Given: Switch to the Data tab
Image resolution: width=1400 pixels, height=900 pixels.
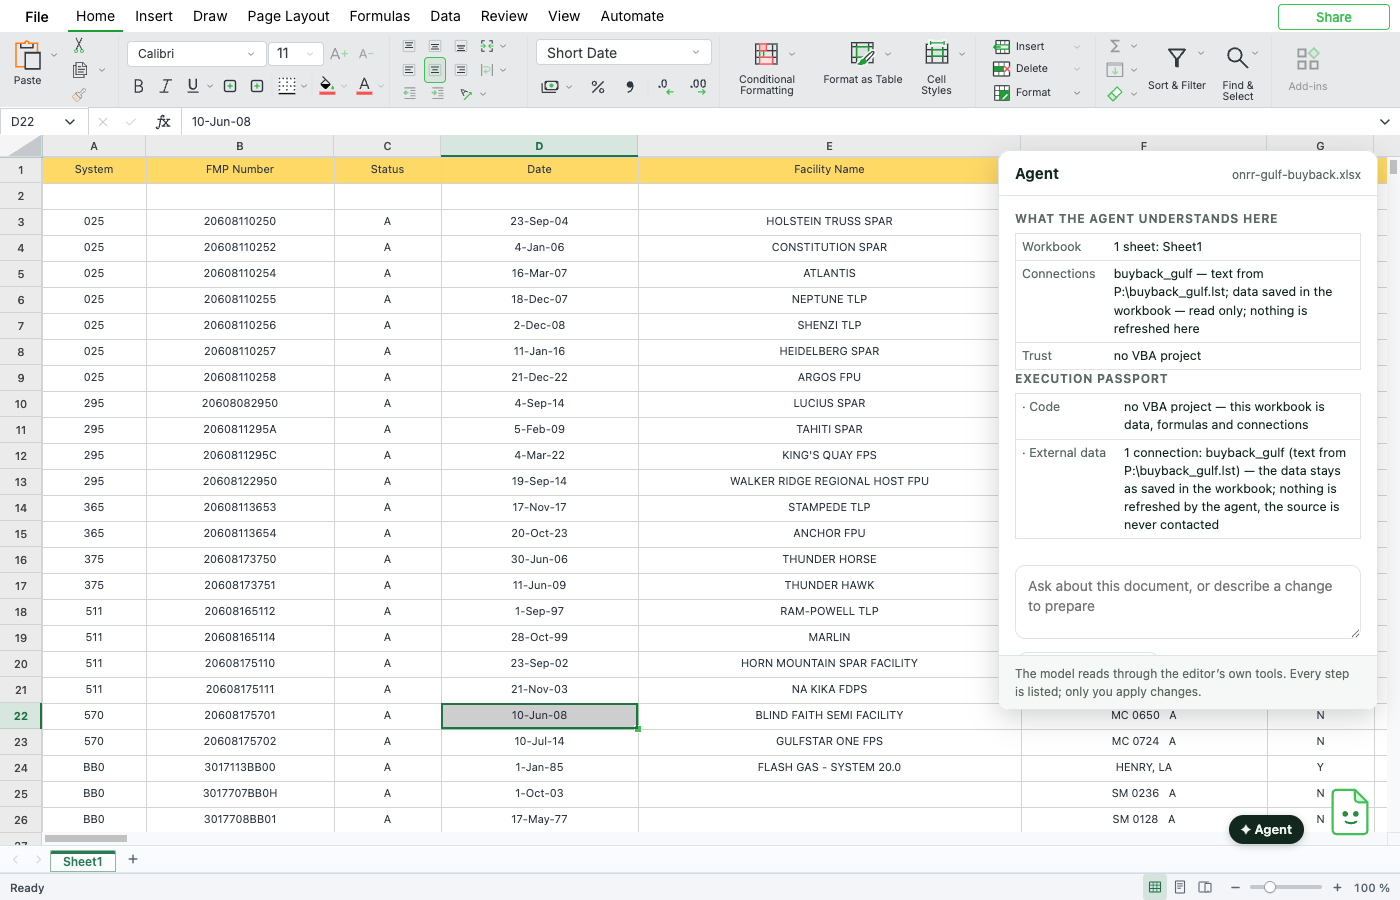Looking at the screenshot, I should pyautogui.click(x=445, y=16).
